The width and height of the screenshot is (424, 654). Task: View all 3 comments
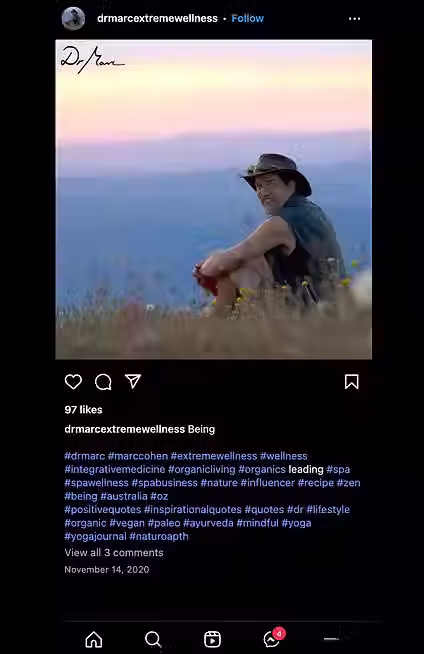[x=114, y=553]
